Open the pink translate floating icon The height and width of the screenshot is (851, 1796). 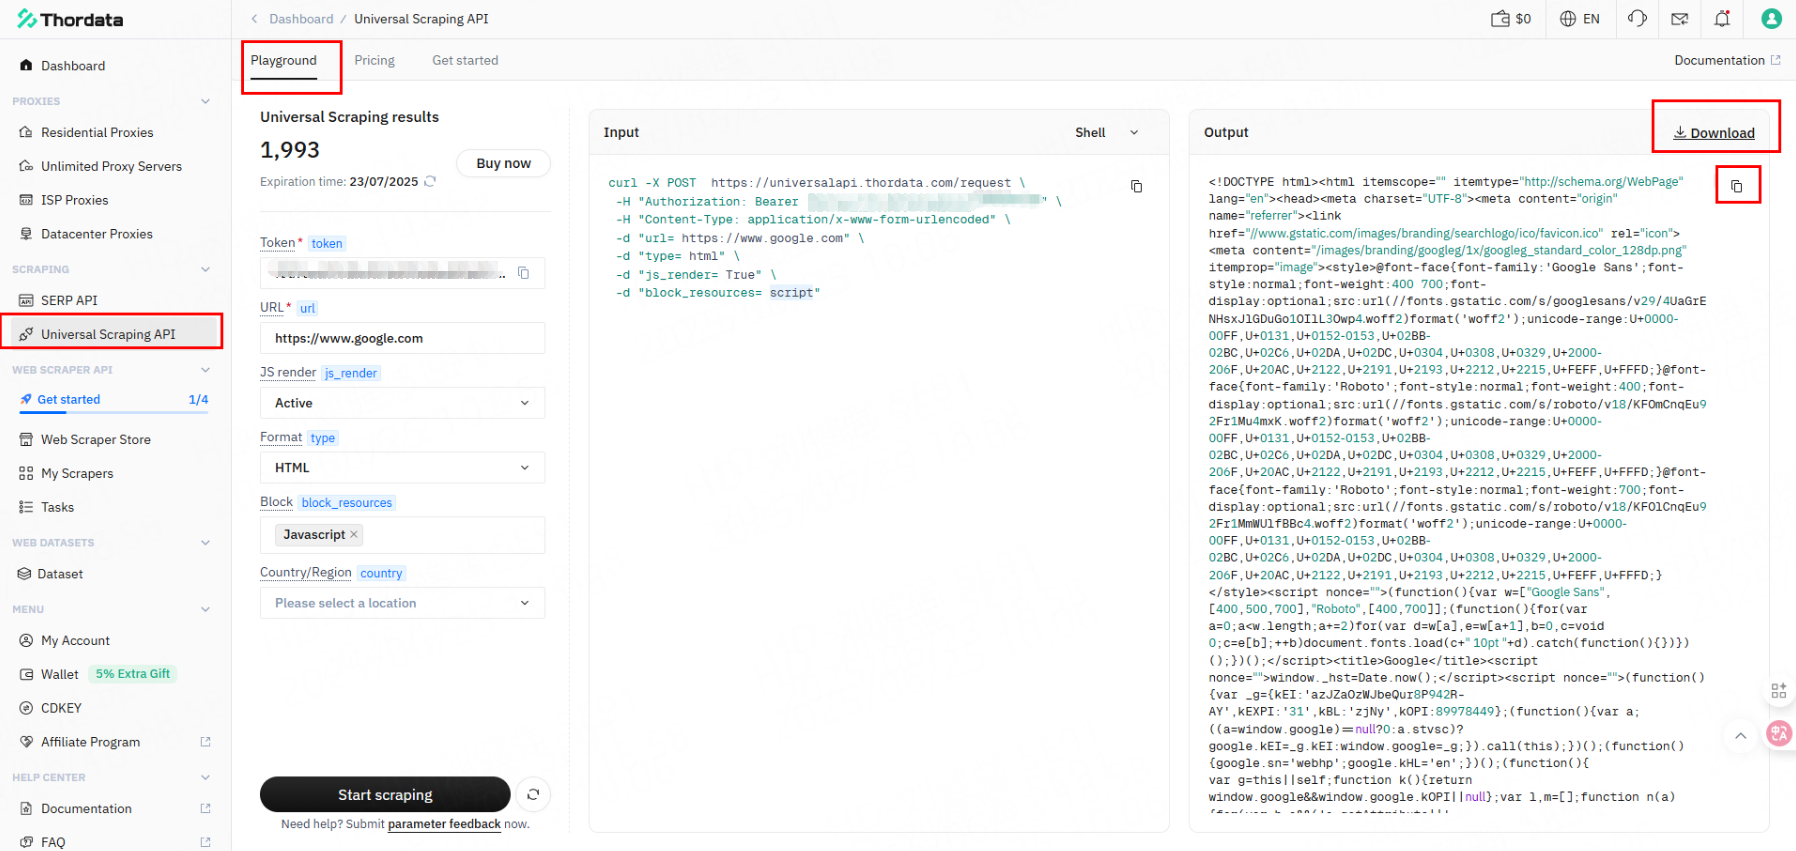tap(1779, 734)
